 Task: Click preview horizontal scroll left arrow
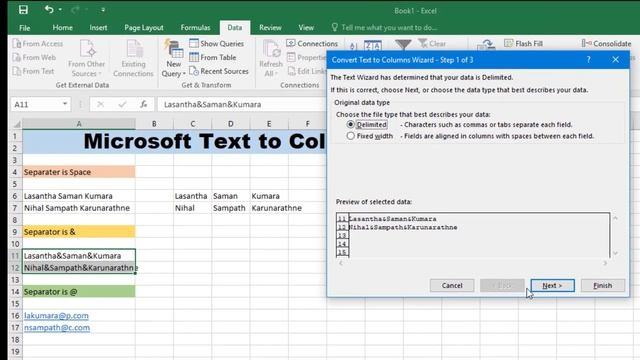click(x=341, y=263)
